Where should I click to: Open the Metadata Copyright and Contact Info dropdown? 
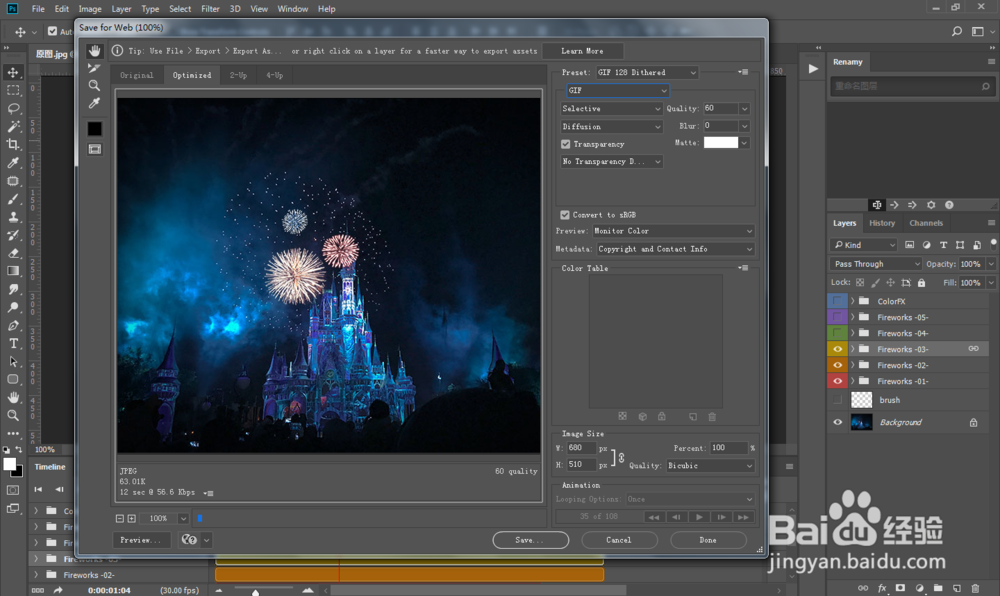(x=675, y=249)
